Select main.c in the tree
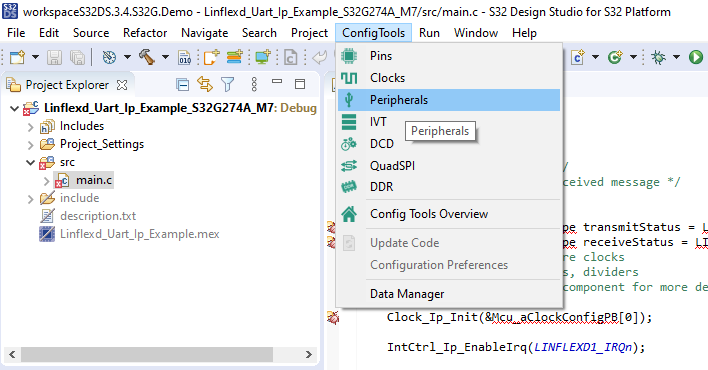The height and width of the screenshot is (370, 708). click(x=93, y=180)
